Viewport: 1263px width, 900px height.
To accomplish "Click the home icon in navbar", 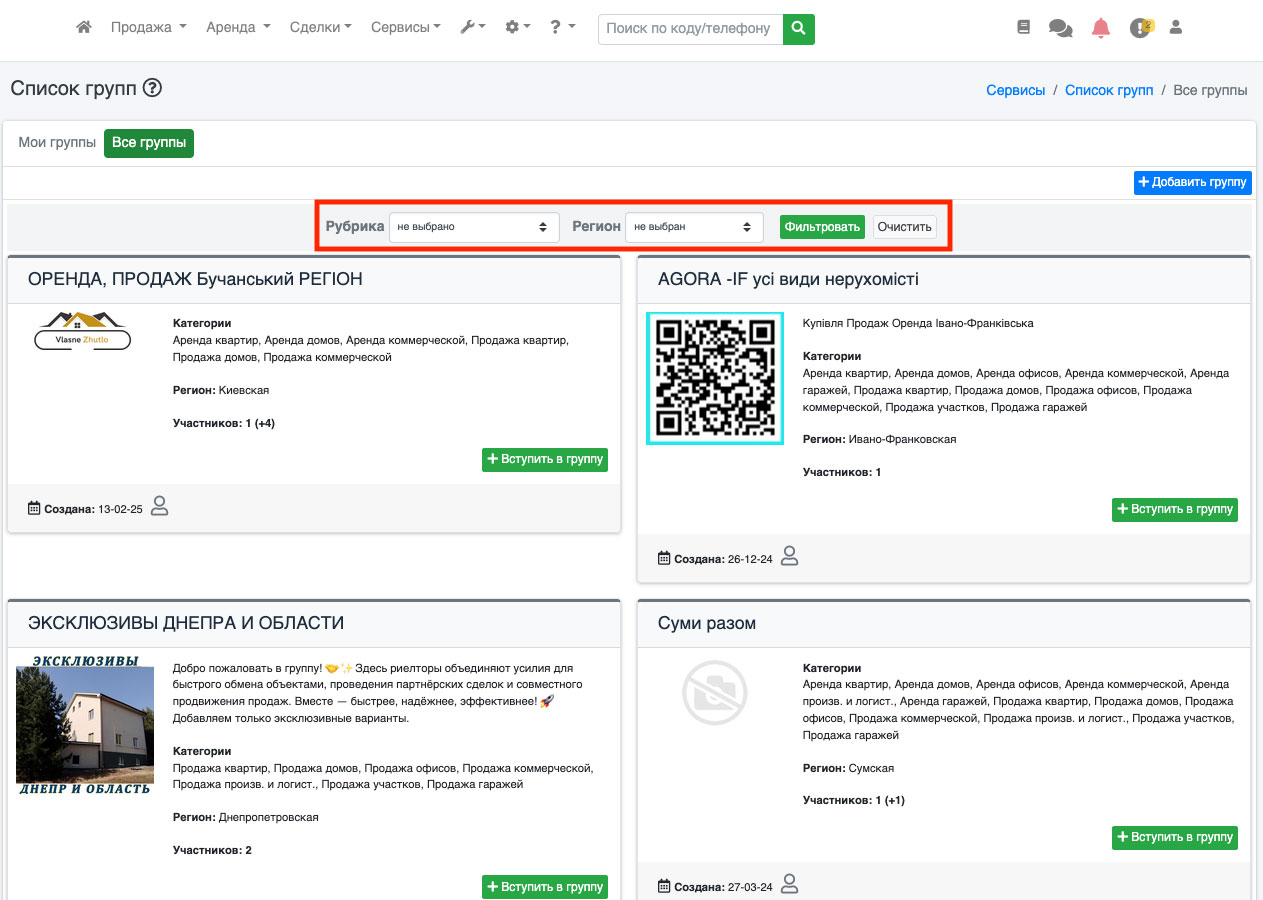I will pos(84,28).
